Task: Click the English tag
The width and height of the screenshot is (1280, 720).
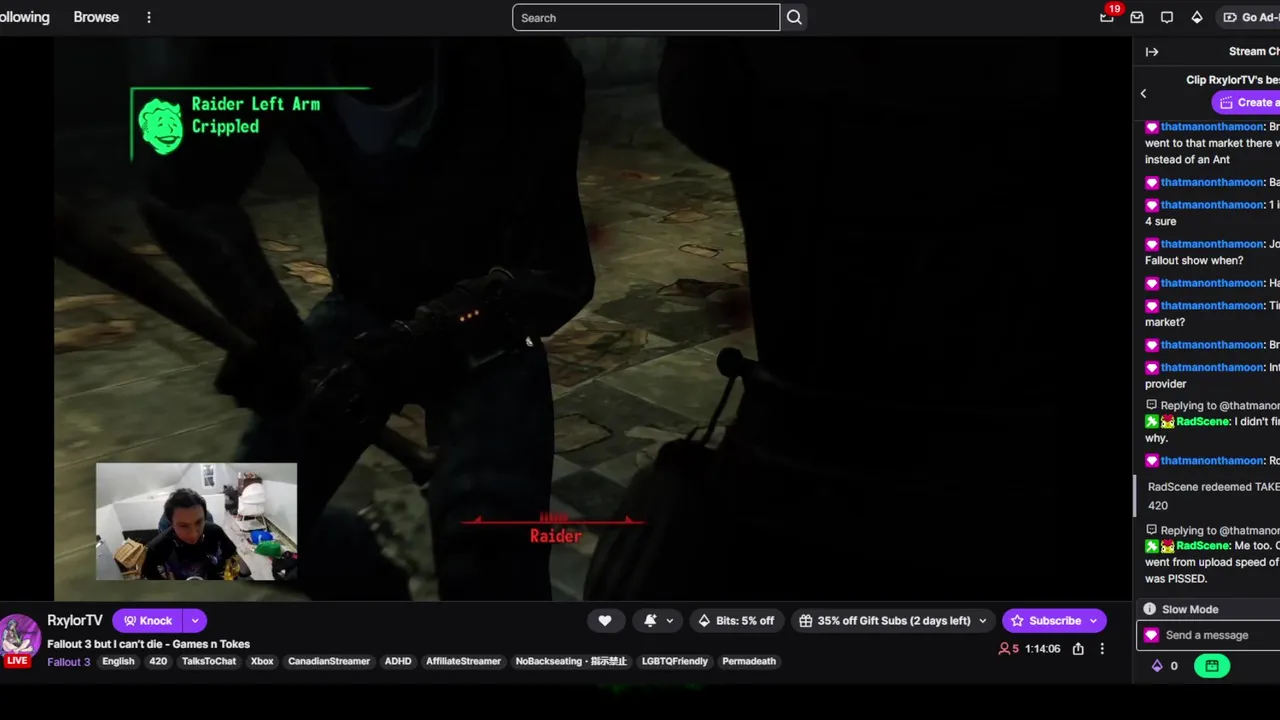Action: (118, 661)
